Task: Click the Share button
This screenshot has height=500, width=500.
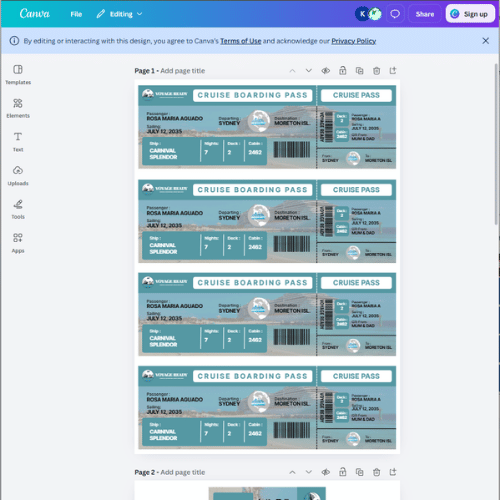Action: pos(425,14)
